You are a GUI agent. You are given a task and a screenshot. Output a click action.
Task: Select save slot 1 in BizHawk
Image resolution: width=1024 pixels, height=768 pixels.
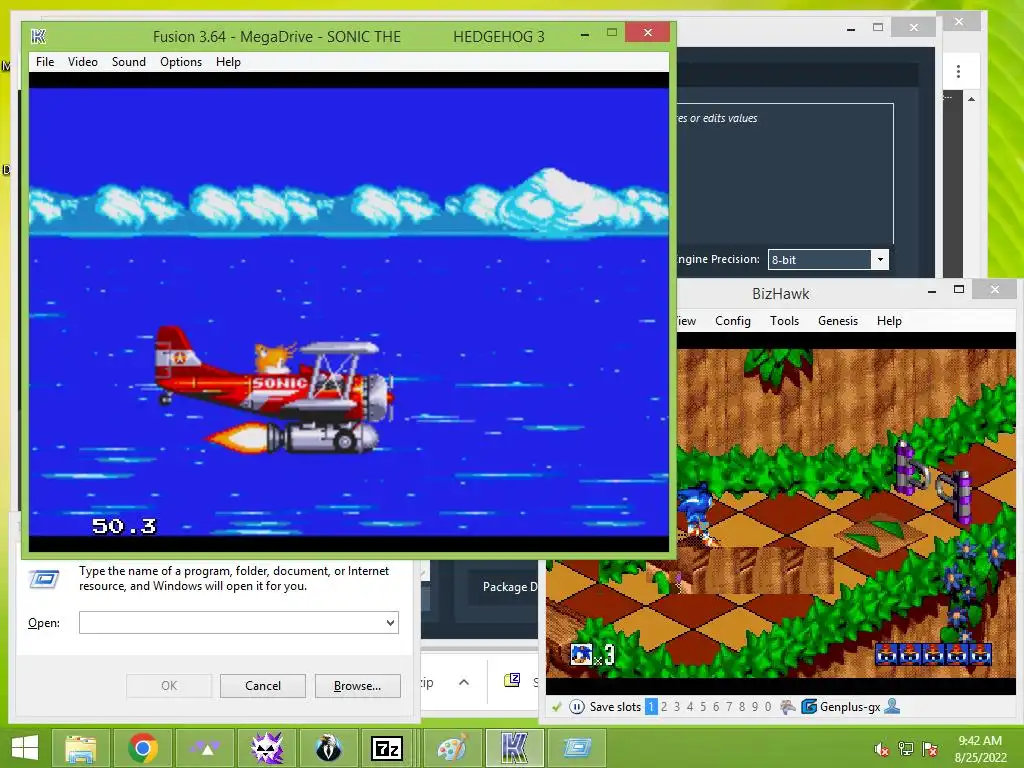pyautogui.click(x=651, y=707)
